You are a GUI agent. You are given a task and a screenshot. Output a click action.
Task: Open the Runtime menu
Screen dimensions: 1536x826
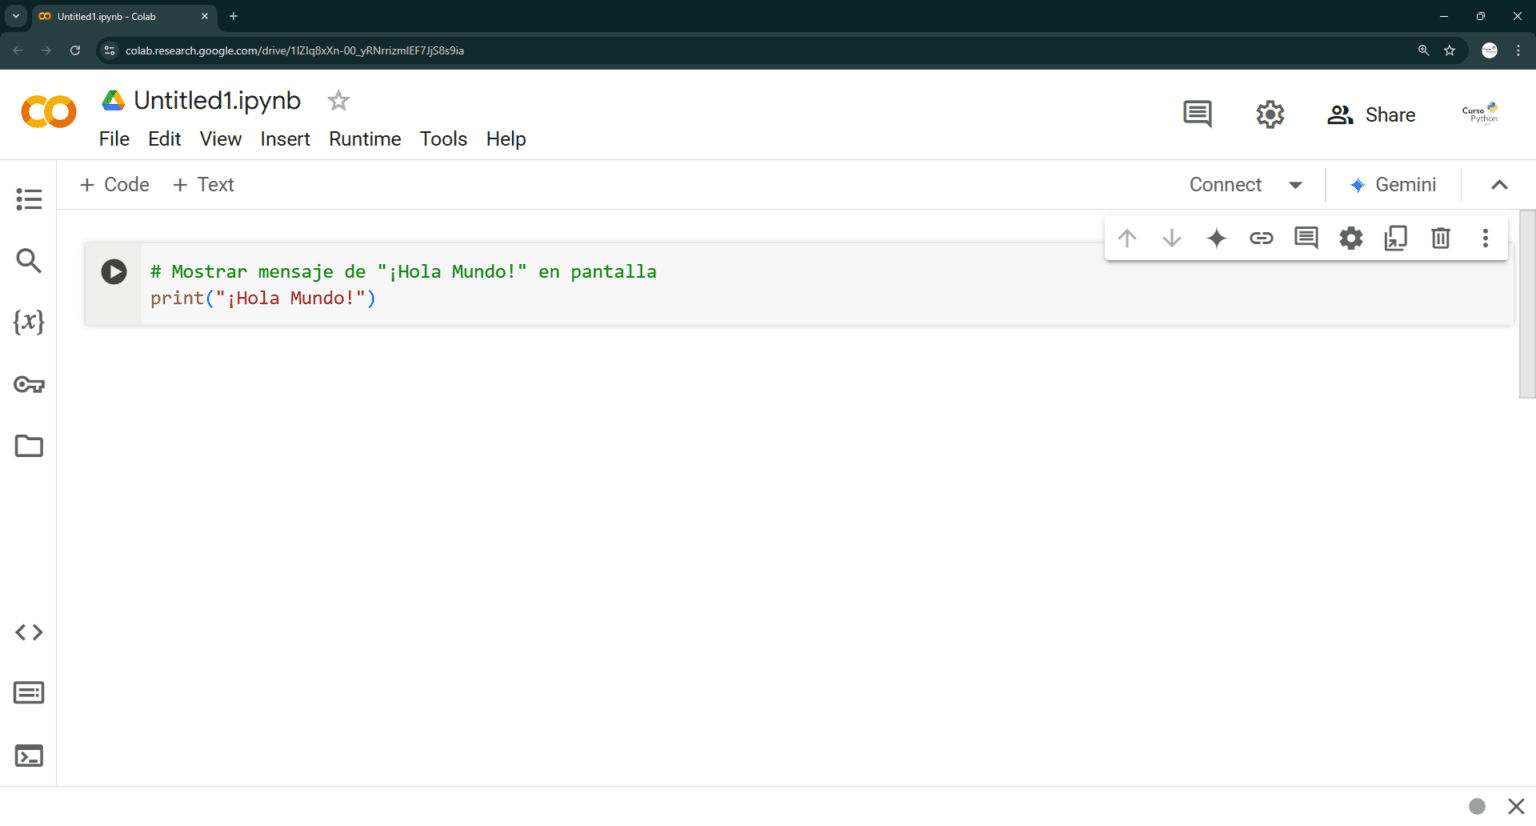364,139
